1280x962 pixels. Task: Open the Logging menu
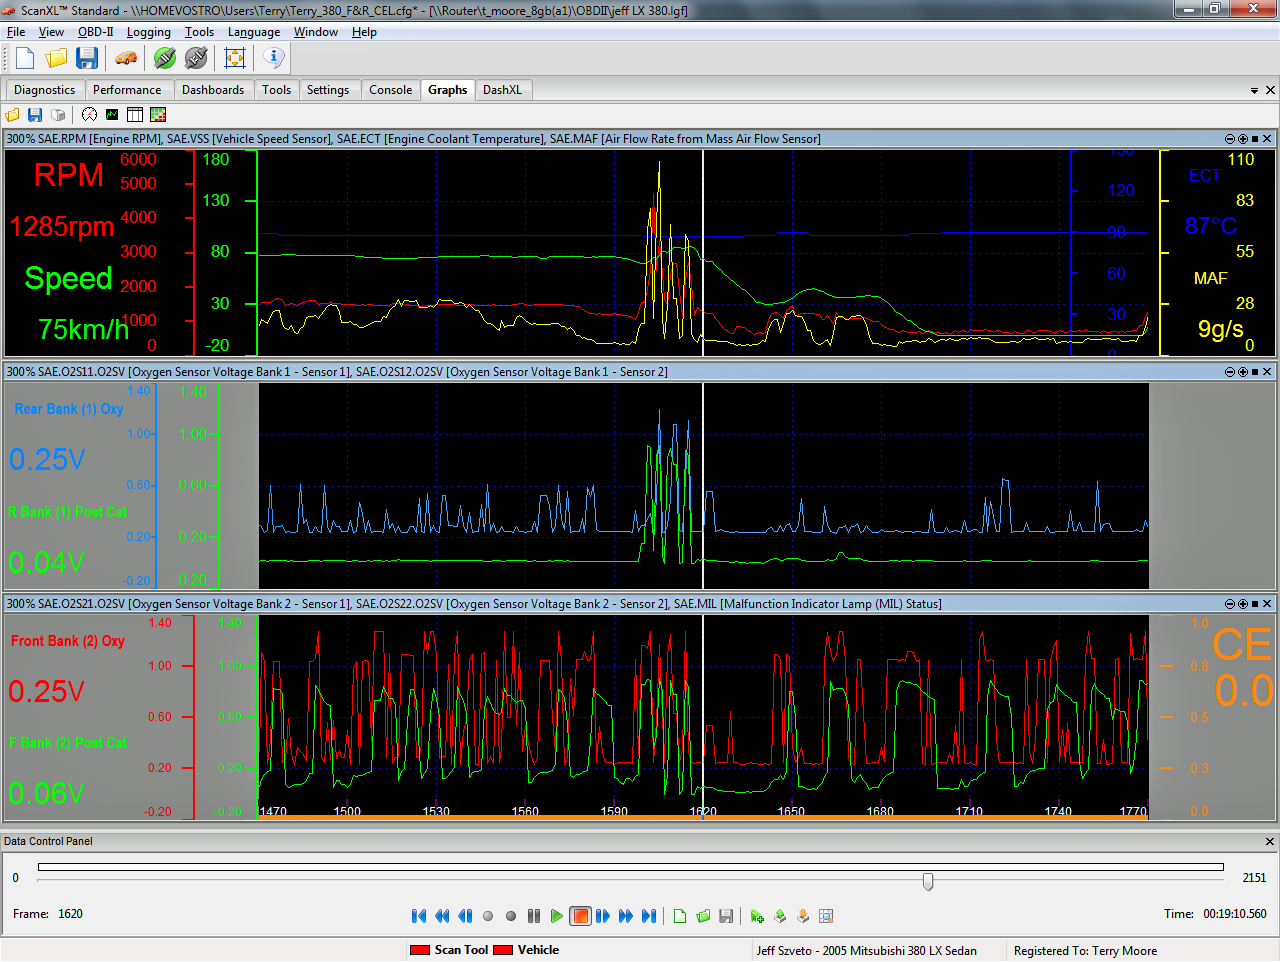coord(148,32)
